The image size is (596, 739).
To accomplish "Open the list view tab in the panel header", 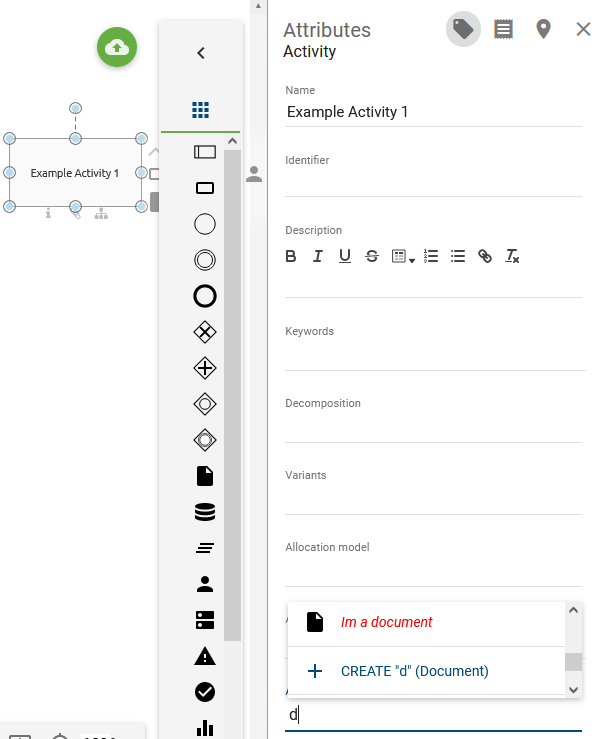I will (503, 29).
